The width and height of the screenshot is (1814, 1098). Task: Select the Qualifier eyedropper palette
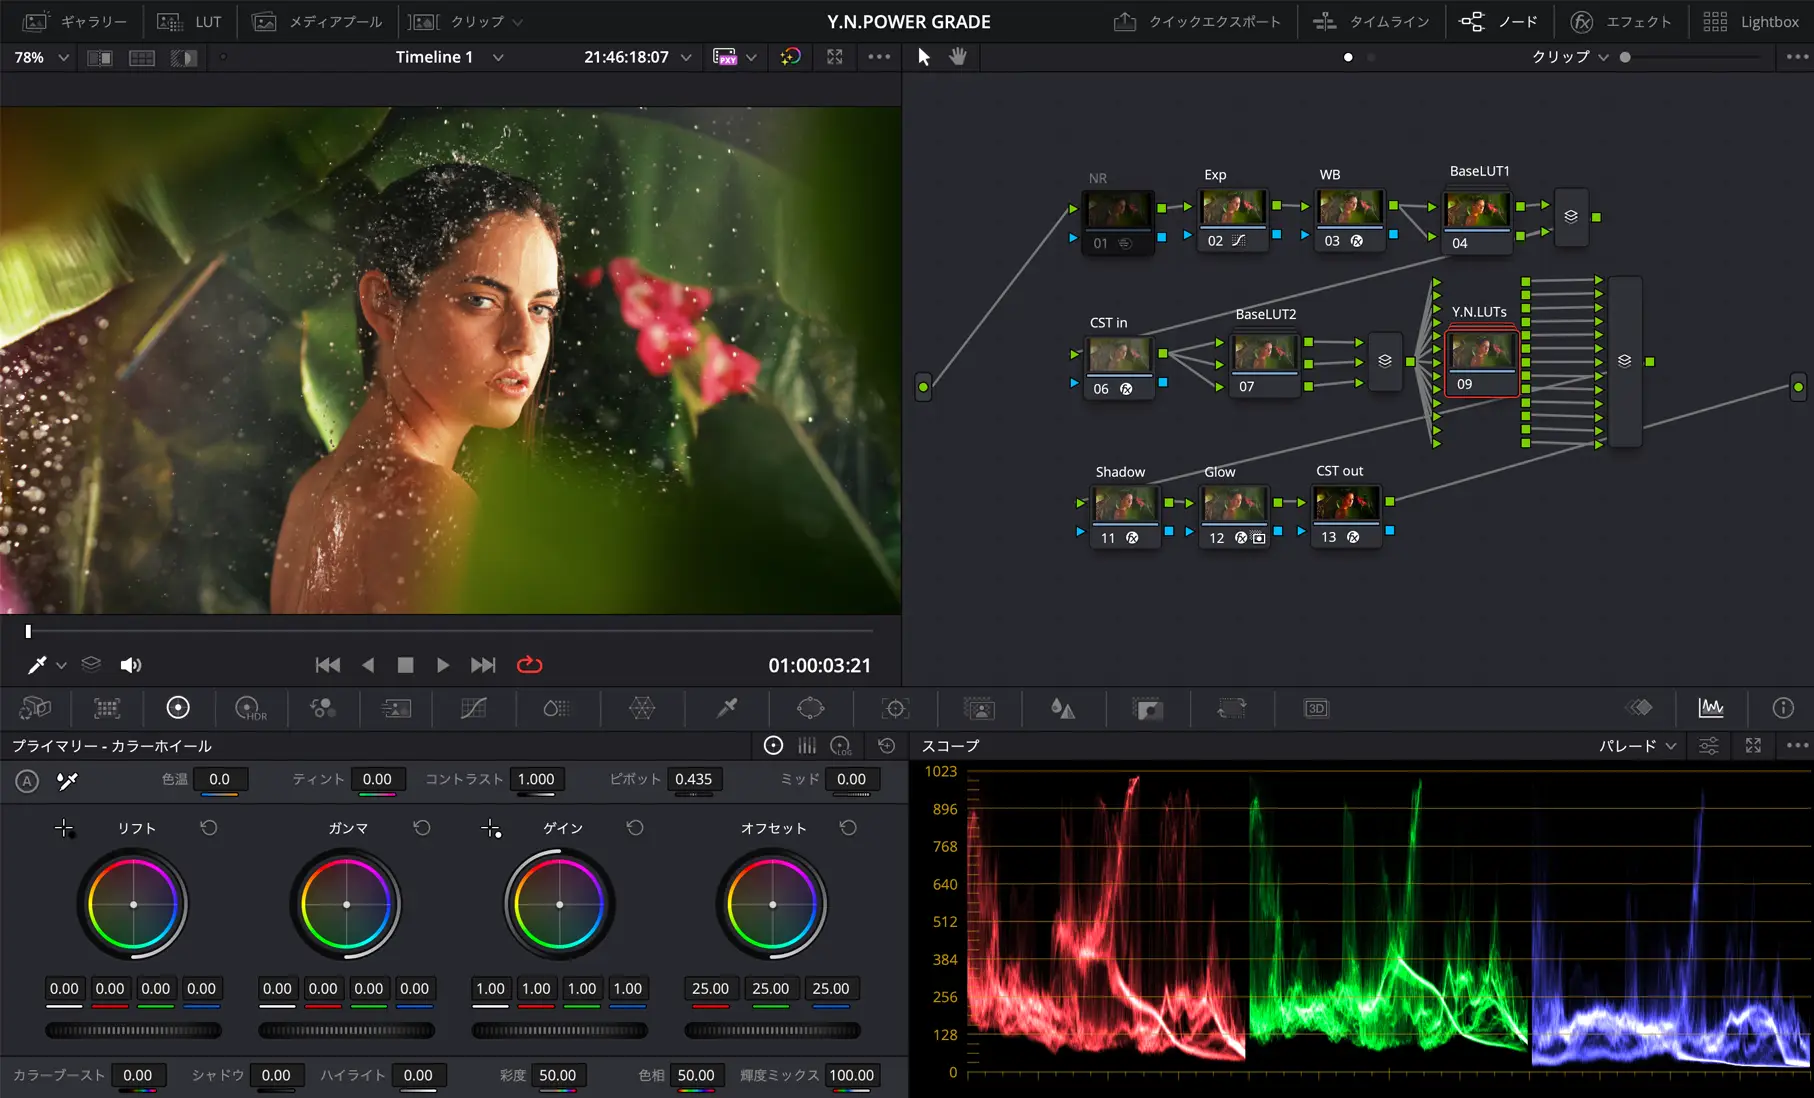[x=727, y=708]
